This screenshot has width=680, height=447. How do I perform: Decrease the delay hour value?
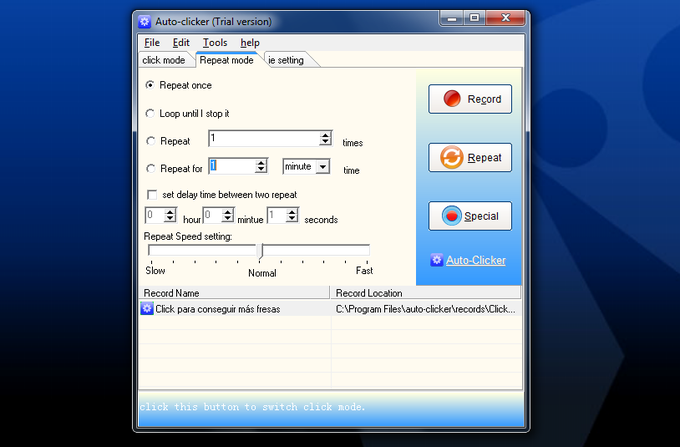pyautogui.click(x=170, y=218)
